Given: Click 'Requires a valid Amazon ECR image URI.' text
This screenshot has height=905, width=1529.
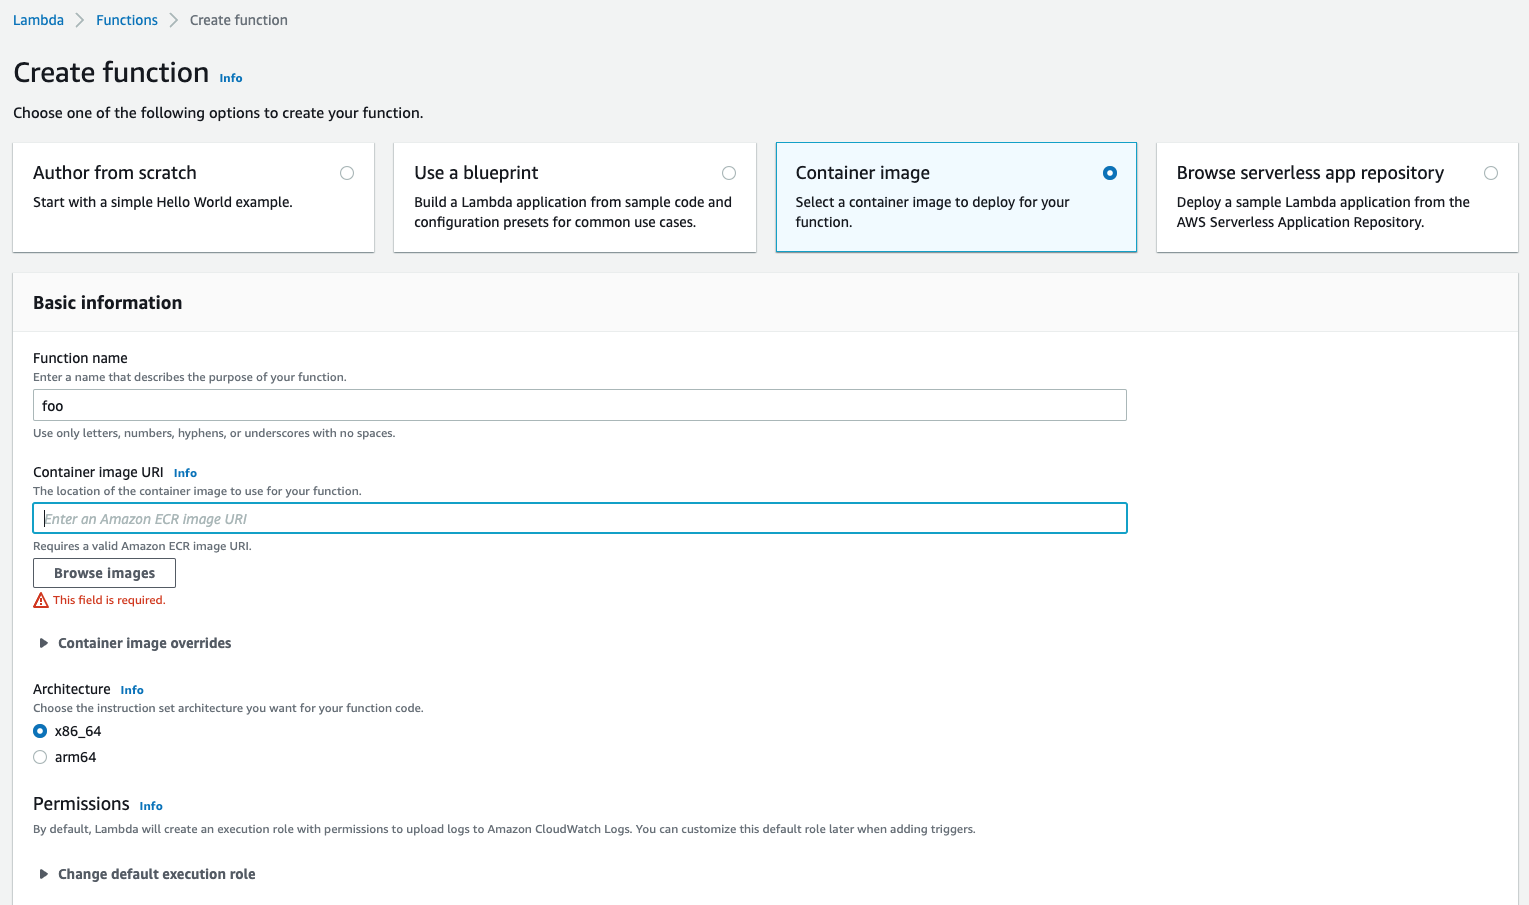Looking at the screenshot, I should pyautogui.click(x=142, y=546).
